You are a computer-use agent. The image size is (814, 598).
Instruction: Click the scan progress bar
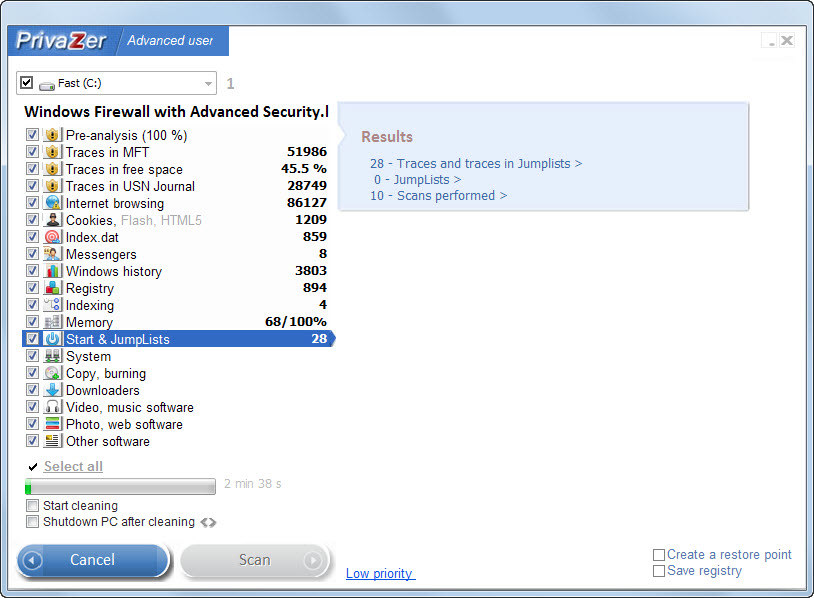[120, 486]
